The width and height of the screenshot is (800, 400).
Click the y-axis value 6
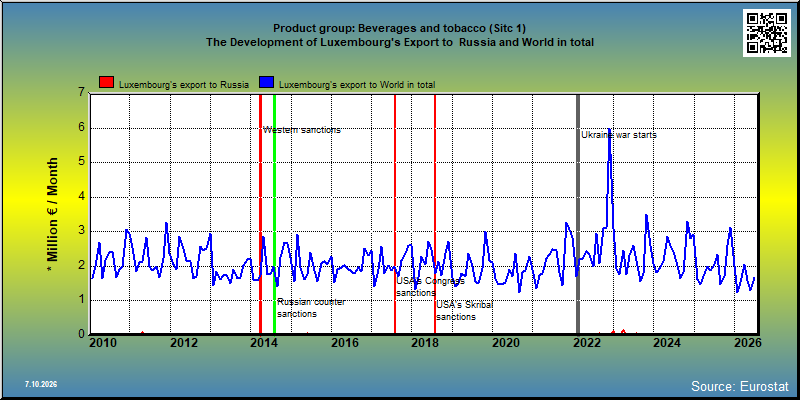[82, 128]
